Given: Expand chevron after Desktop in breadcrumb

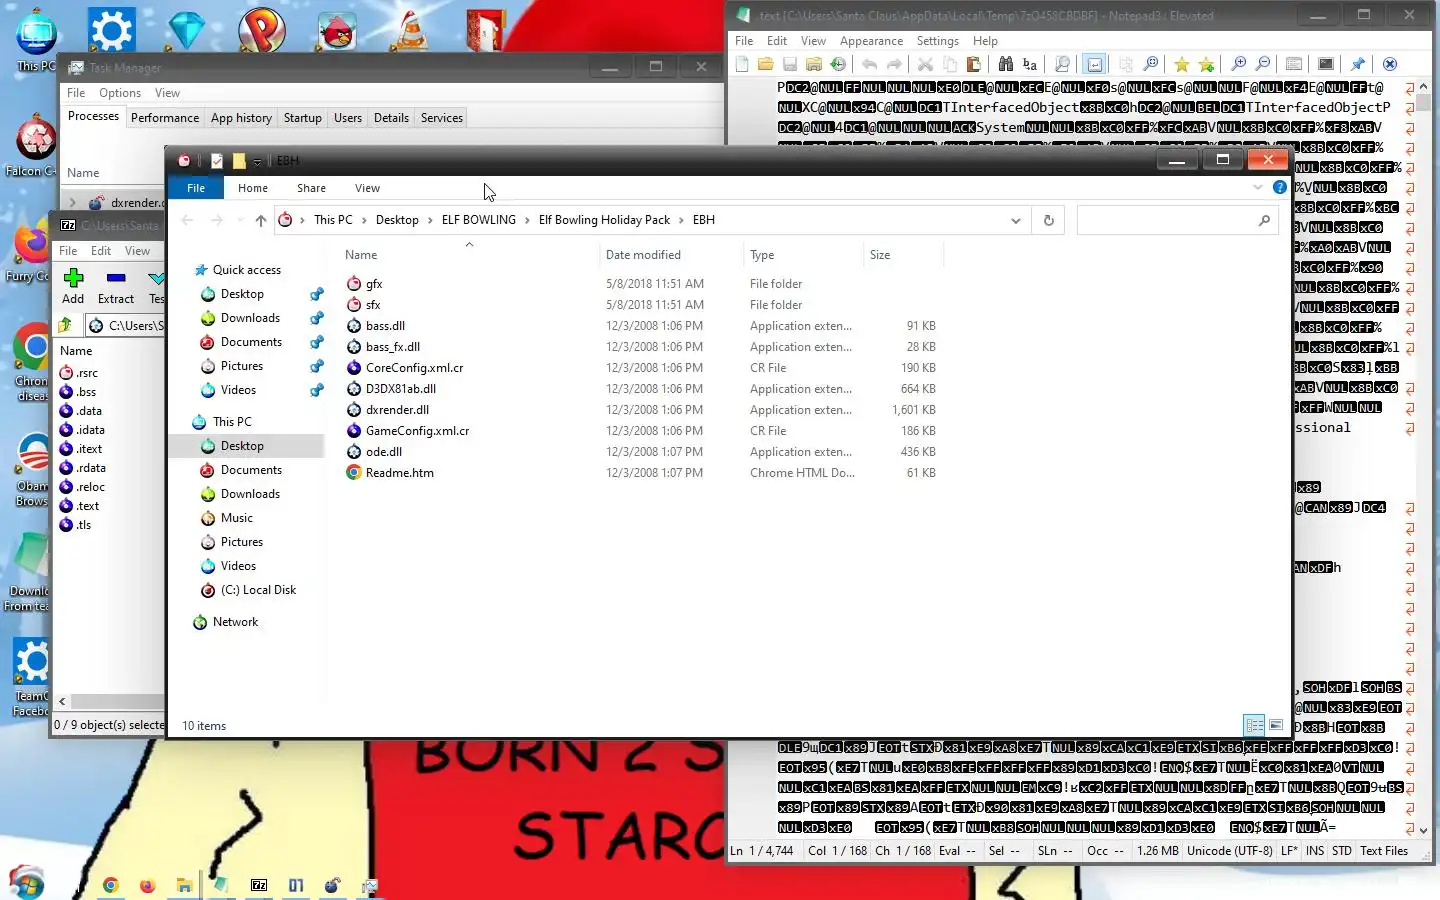Looking at the screenshot, I should click(x=430, y=220).
